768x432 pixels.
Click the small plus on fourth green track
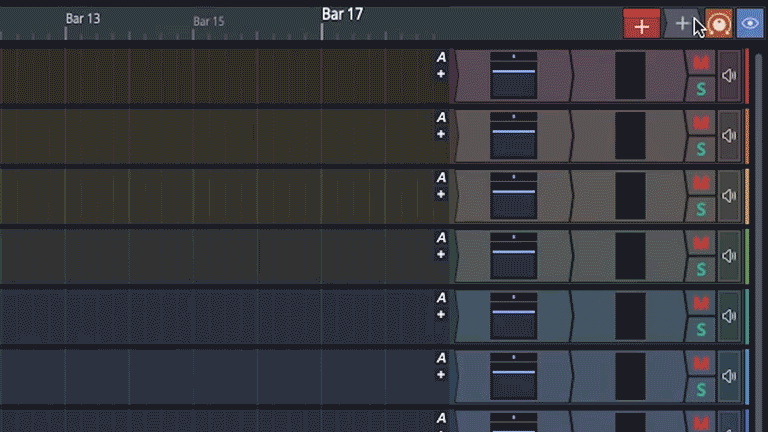click(441, 254)
